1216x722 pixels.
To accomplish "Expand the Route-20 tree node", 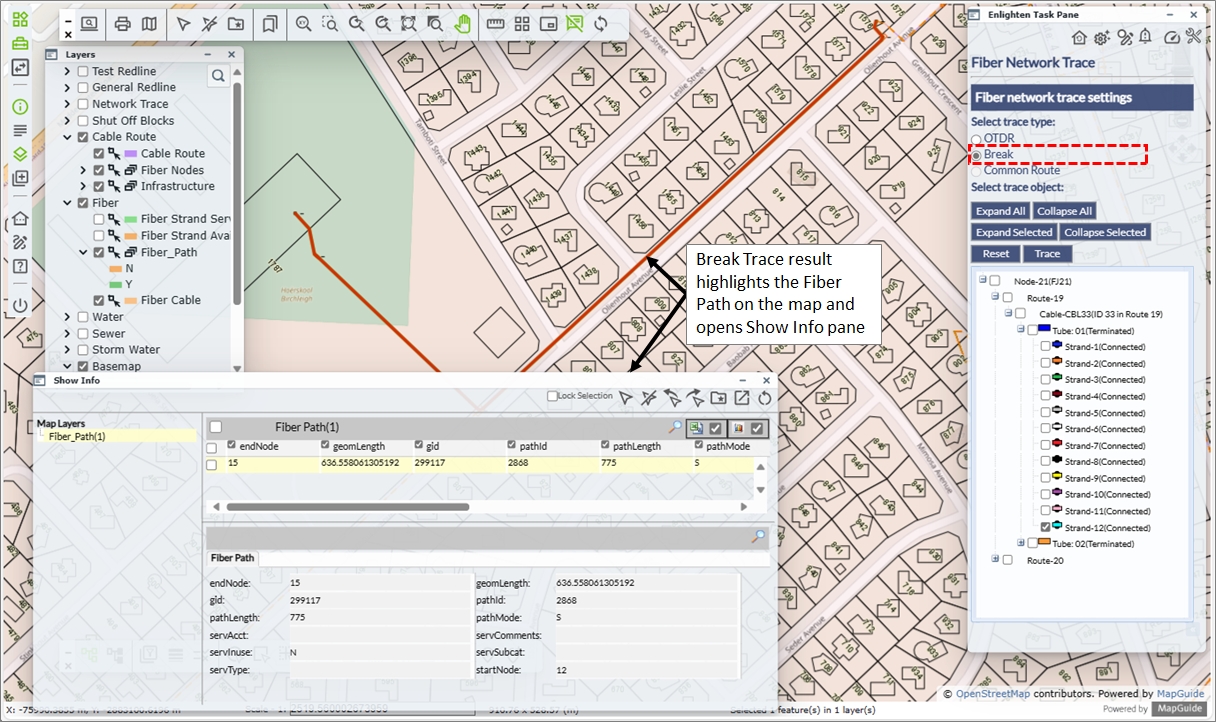I will coord(996,560).
